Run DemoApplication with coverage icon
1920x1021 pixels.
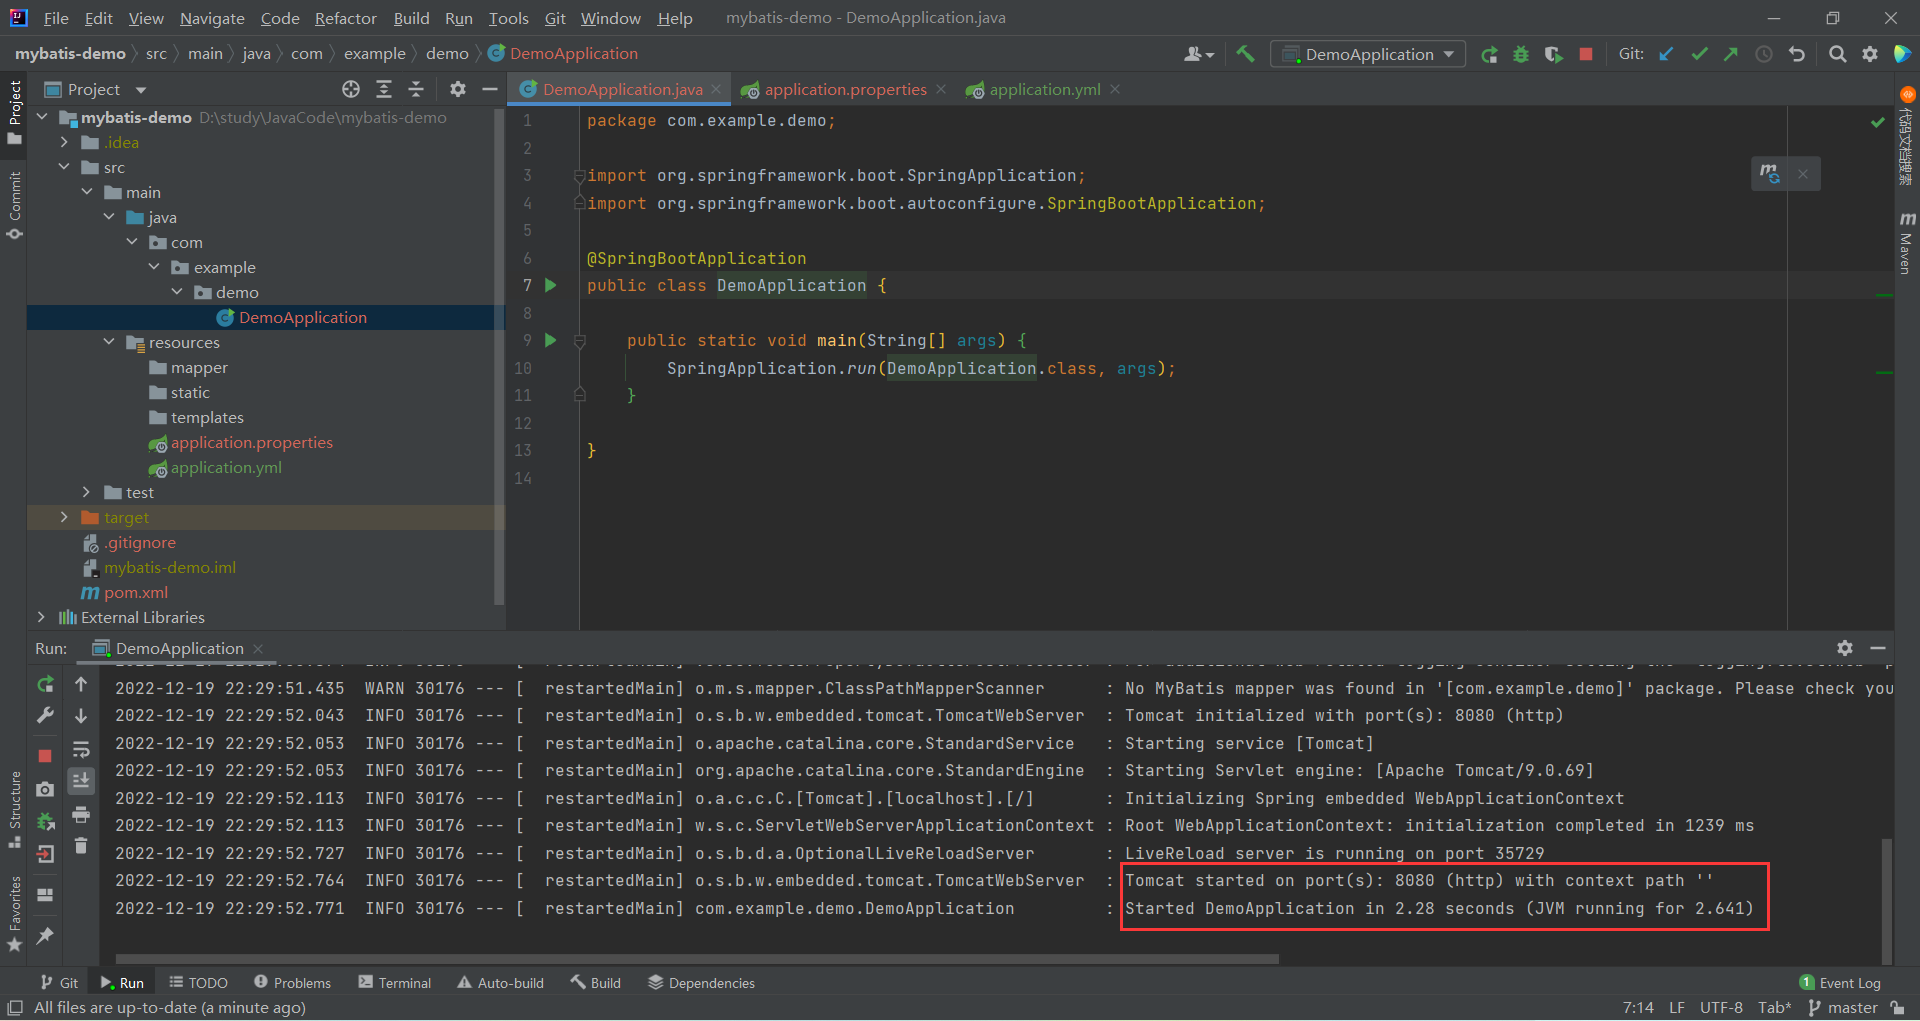[x=1553, y=54]
